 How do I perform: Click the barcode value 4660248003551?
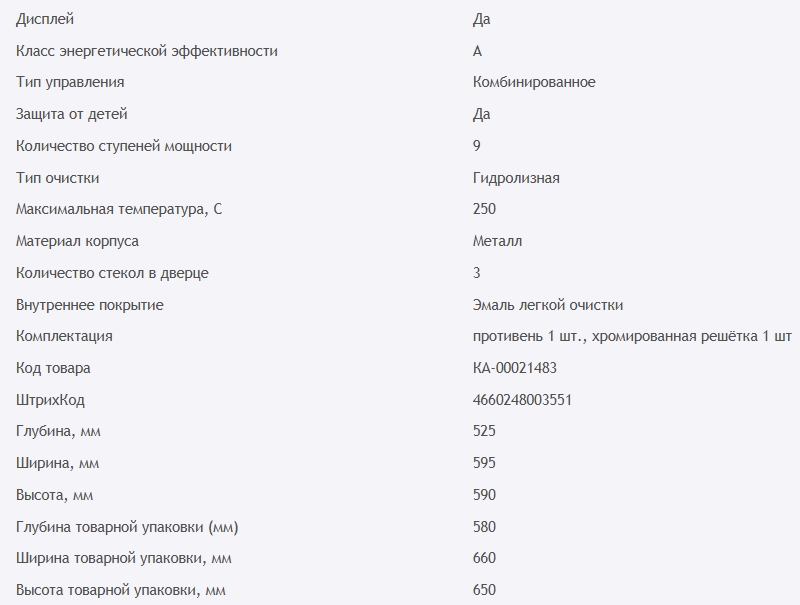click(522, 400)
